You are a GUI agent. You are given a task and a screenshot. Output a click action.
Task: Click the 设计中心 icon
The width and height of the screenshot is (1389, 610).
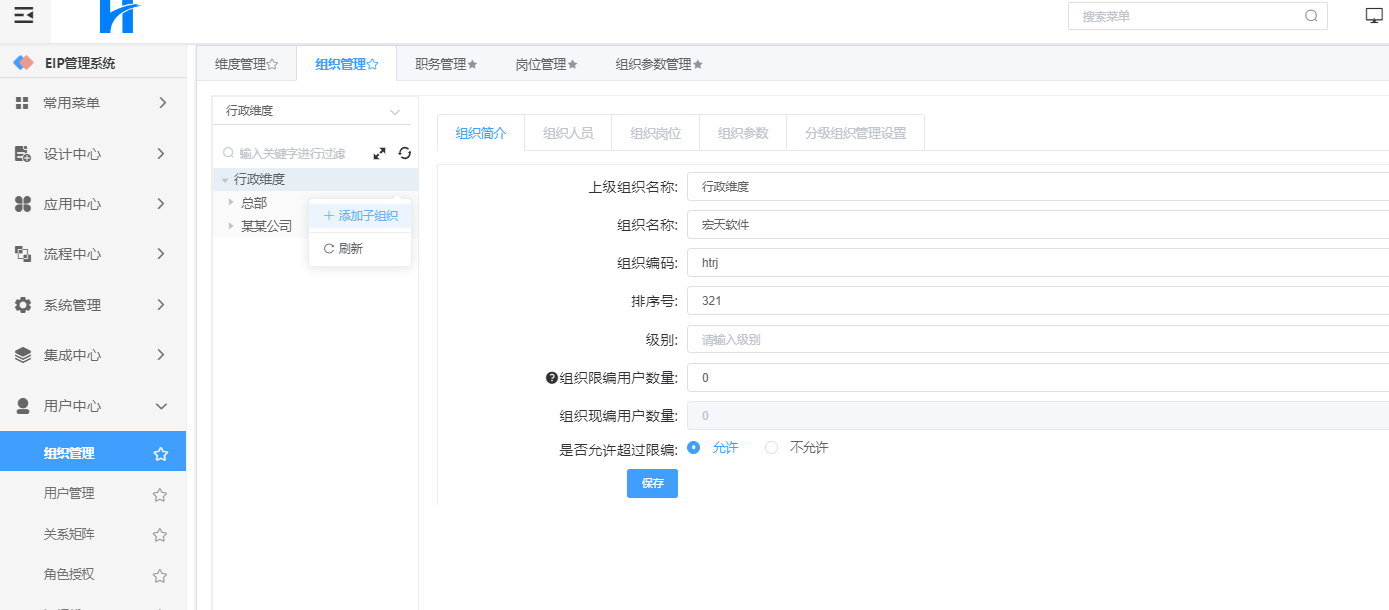22,154
